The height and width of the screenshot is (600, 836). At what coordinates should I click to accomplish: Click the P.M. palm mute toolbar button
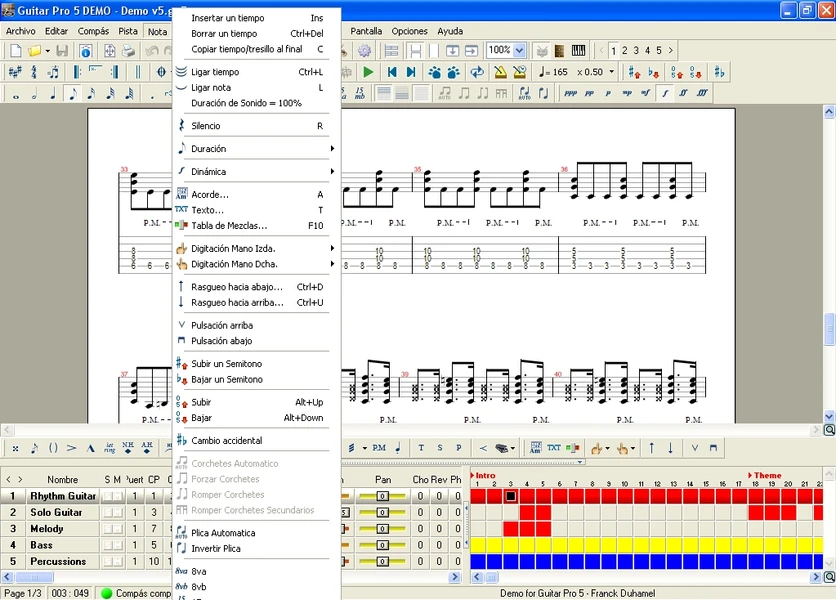(379, 448)
